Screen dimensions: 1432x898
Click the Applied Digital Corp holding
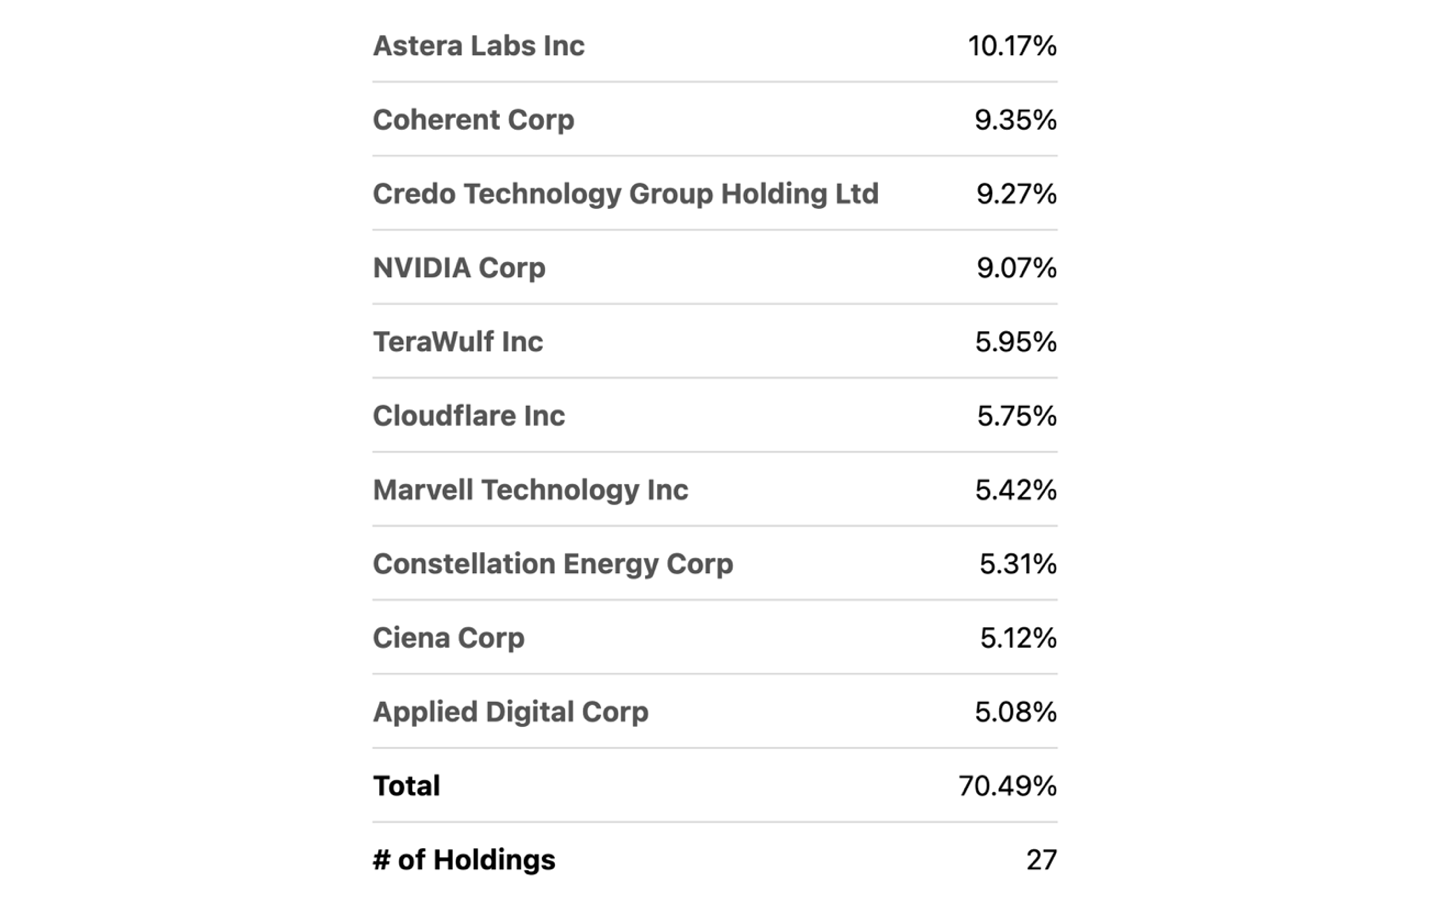510,712
